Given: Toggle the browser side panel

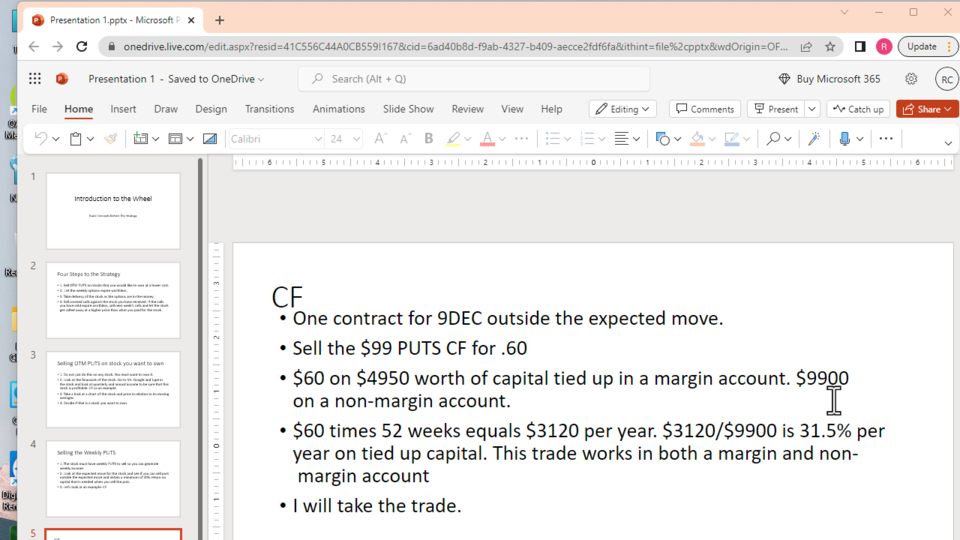Looking at the screenshot, I should [860, 47].
